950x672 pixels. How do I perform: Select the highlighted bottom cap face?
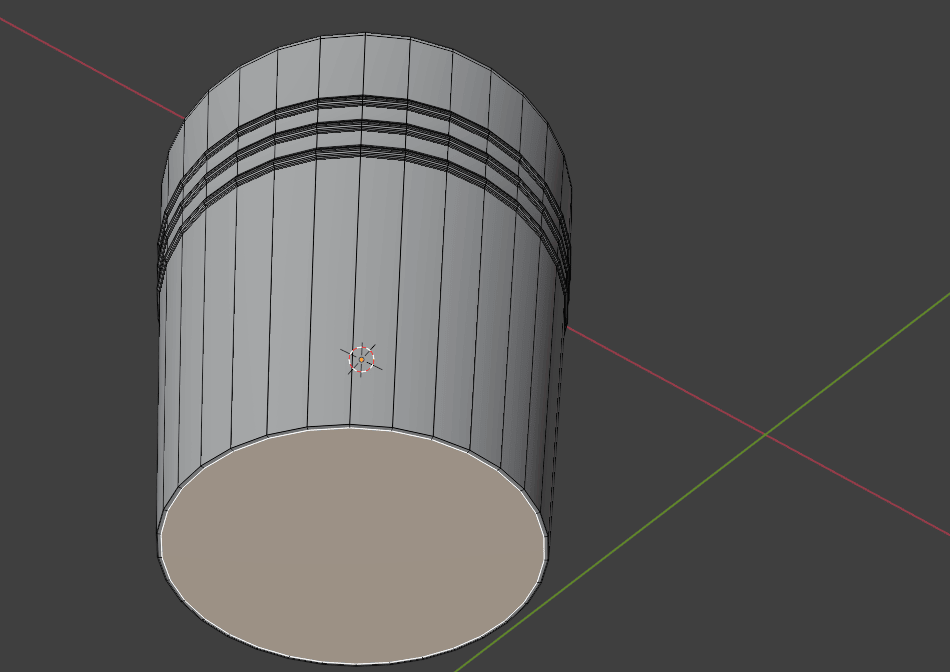click(350, 545)
